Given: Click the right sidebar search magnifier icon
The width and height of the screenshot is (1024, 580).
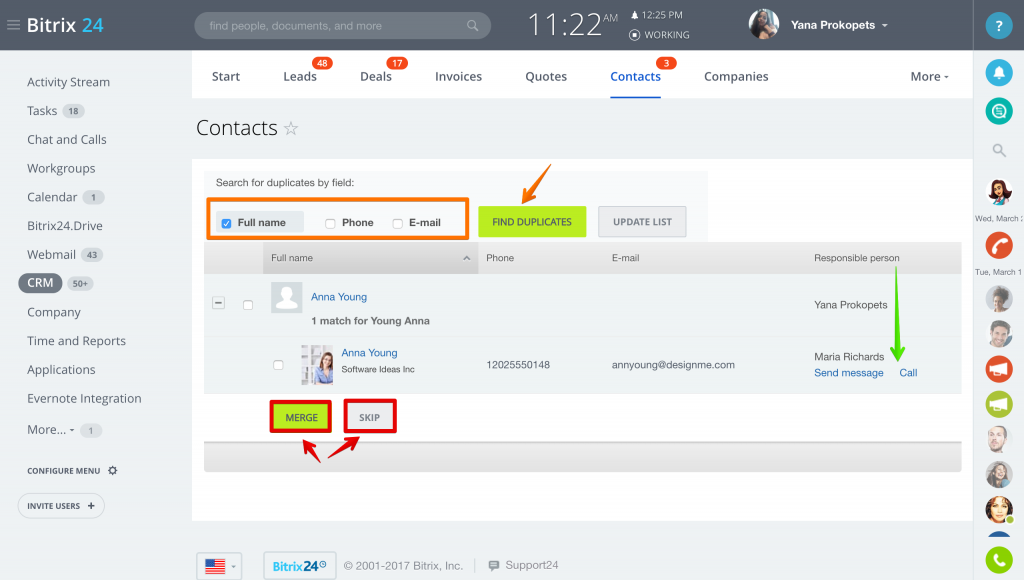Looking at the screenshot, I should click(999, 151).
